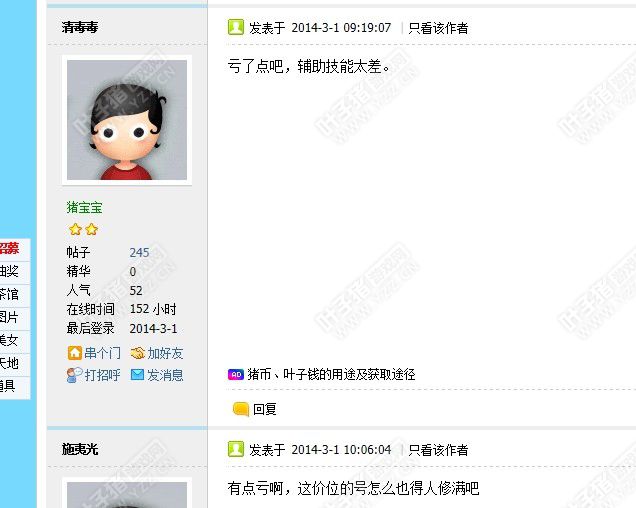
Task: Click the 串个门 house icon
Action: point(74,353)
